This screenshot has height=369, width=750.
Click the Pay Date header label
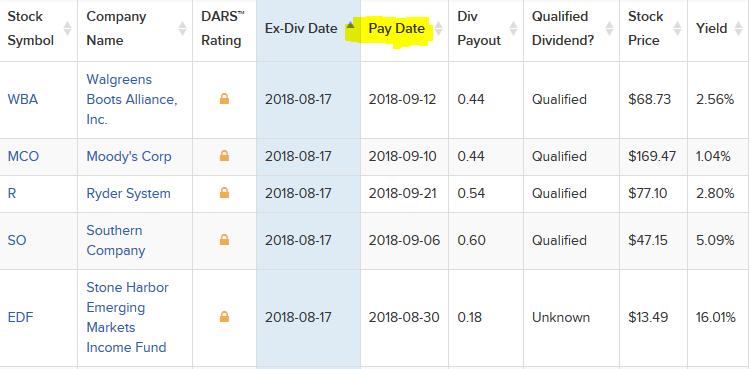tap(397, 29)
